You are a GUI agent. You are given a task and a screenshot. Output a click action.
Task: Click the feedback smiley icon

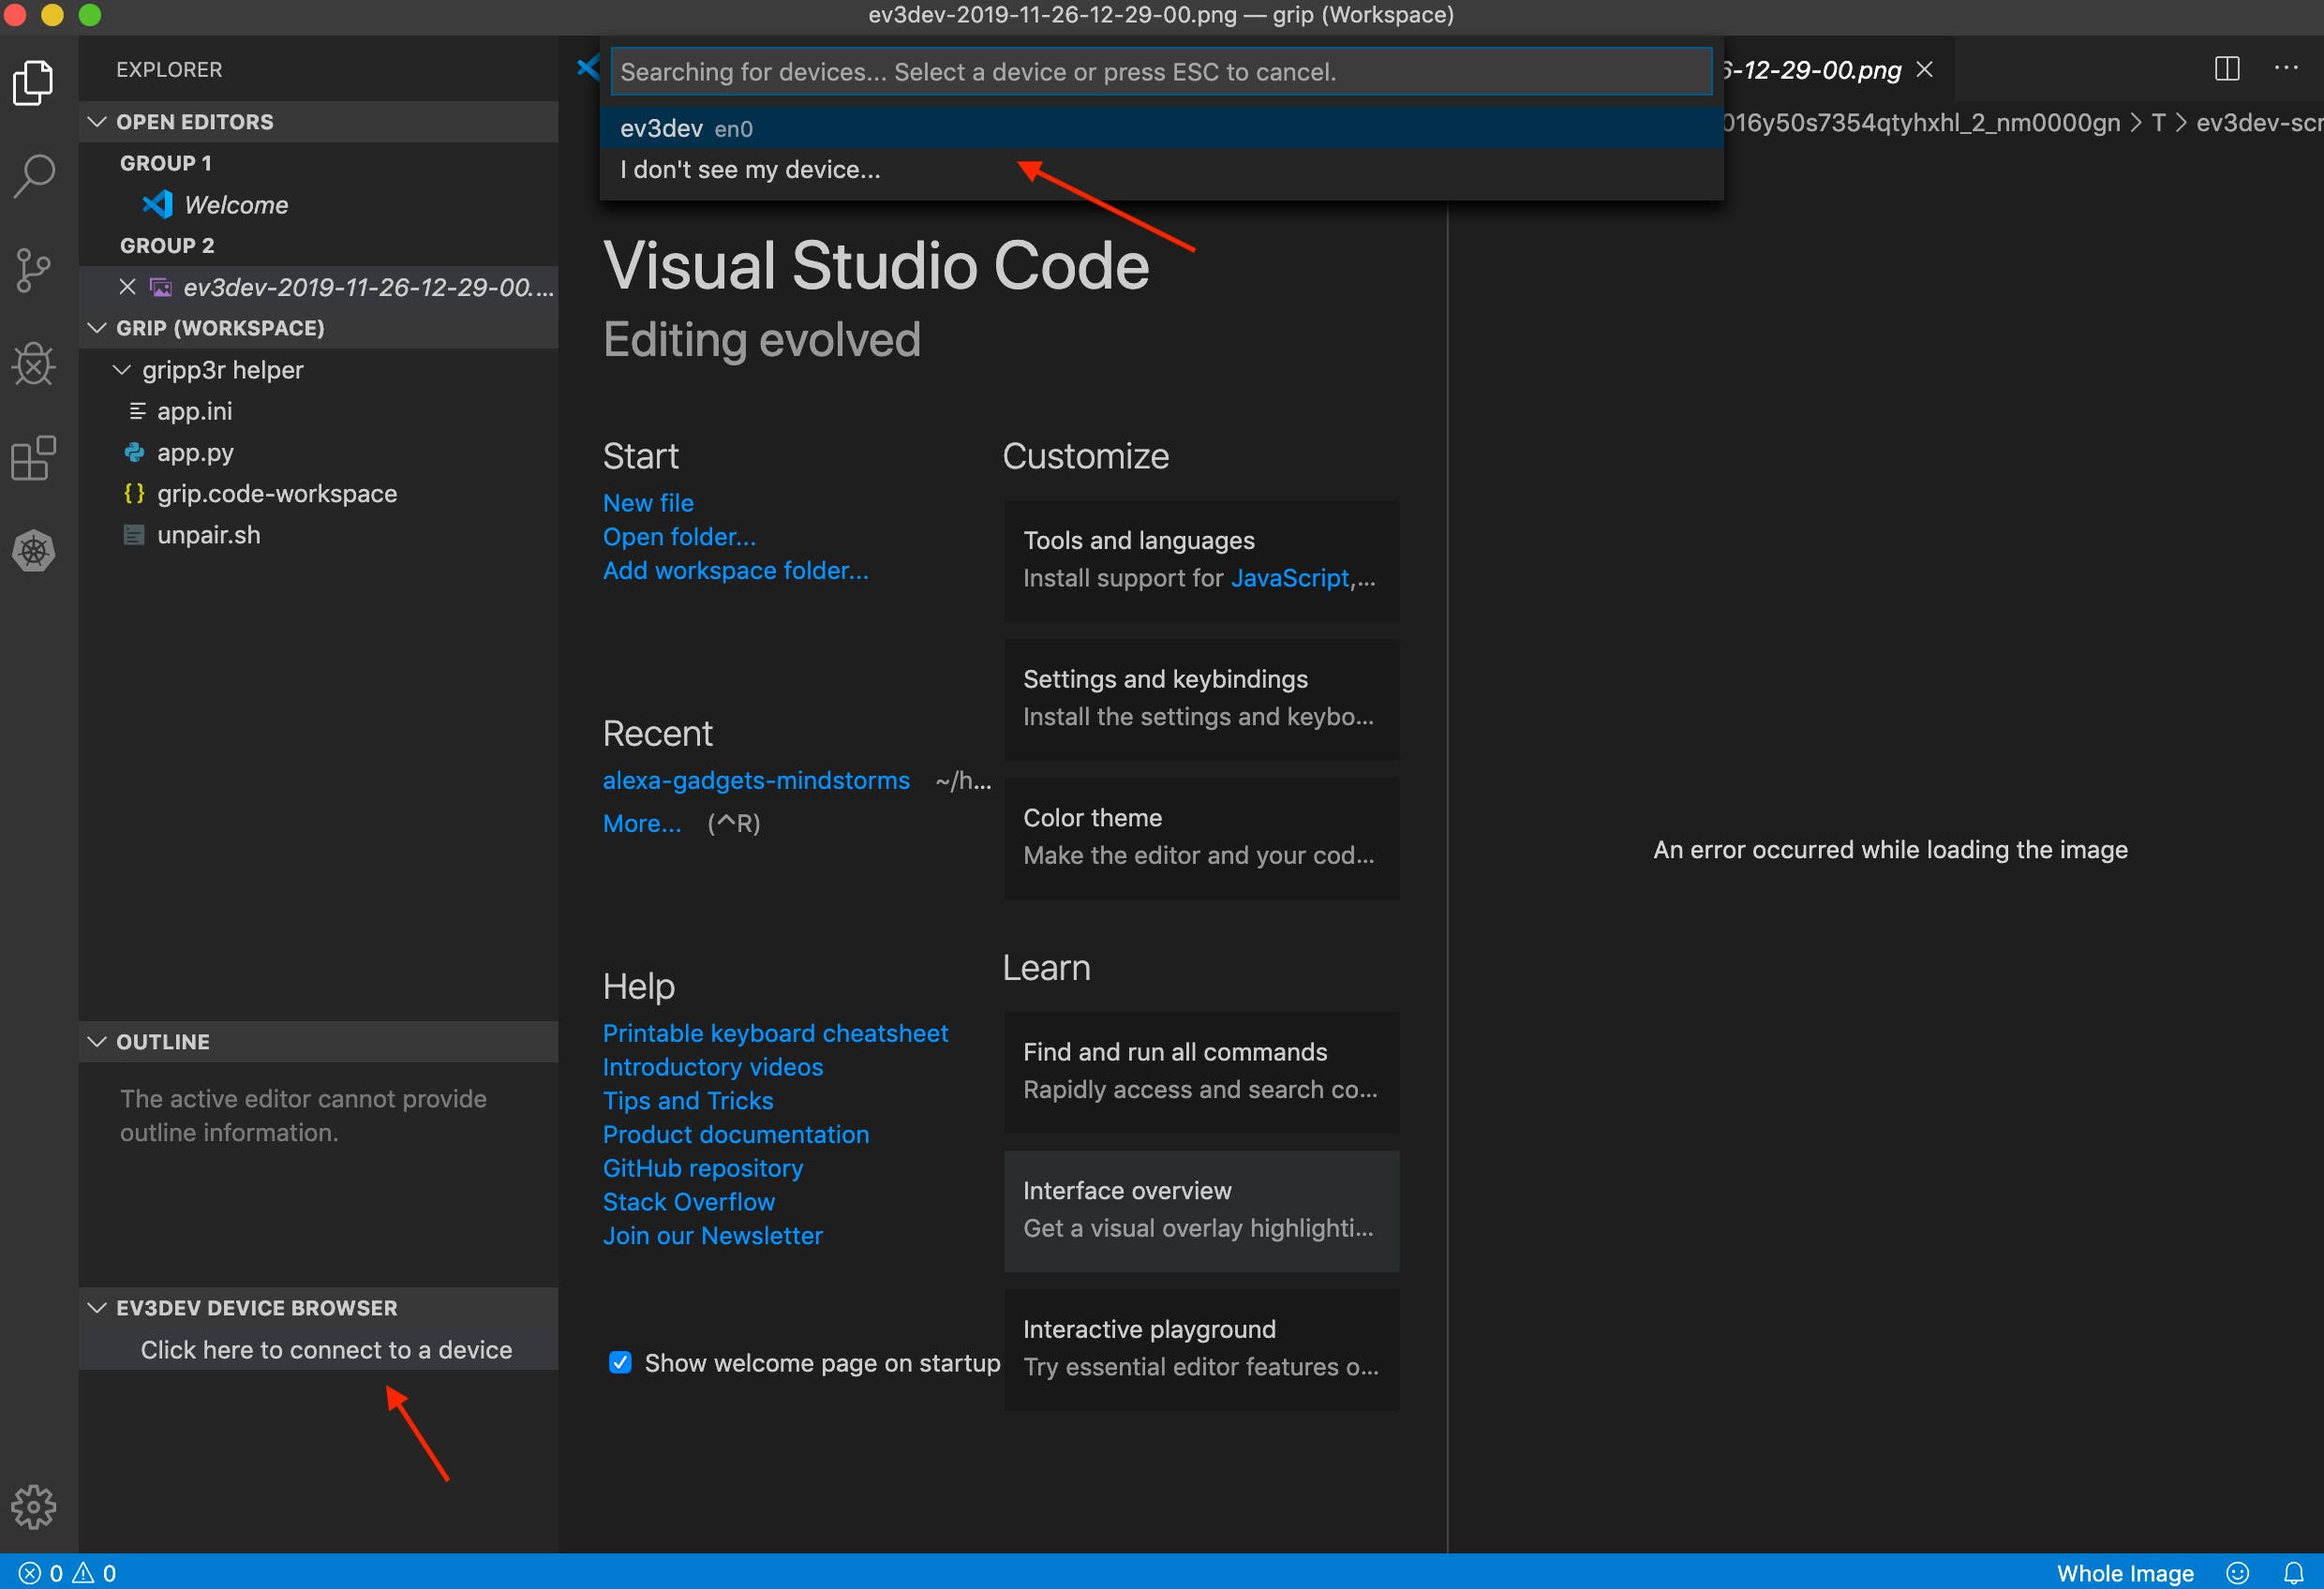pyautogui.click(x=2238, y=1573)
